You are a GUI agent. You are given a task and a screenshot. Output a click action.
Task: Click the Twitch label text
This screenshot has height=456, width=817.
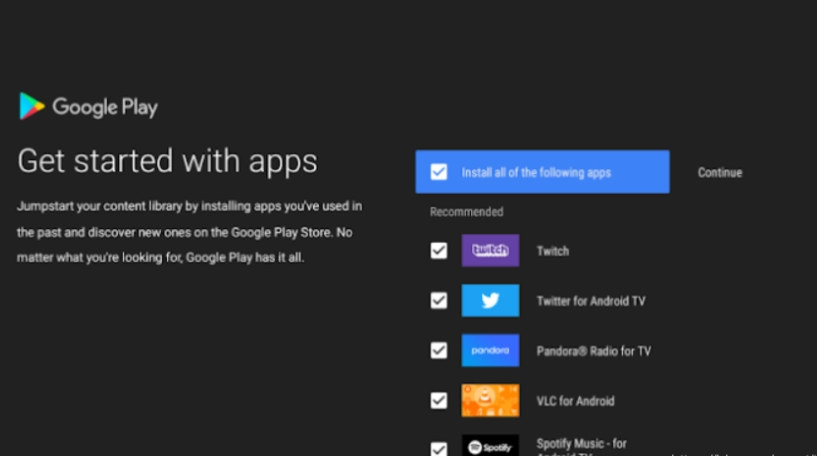[553, 251]
